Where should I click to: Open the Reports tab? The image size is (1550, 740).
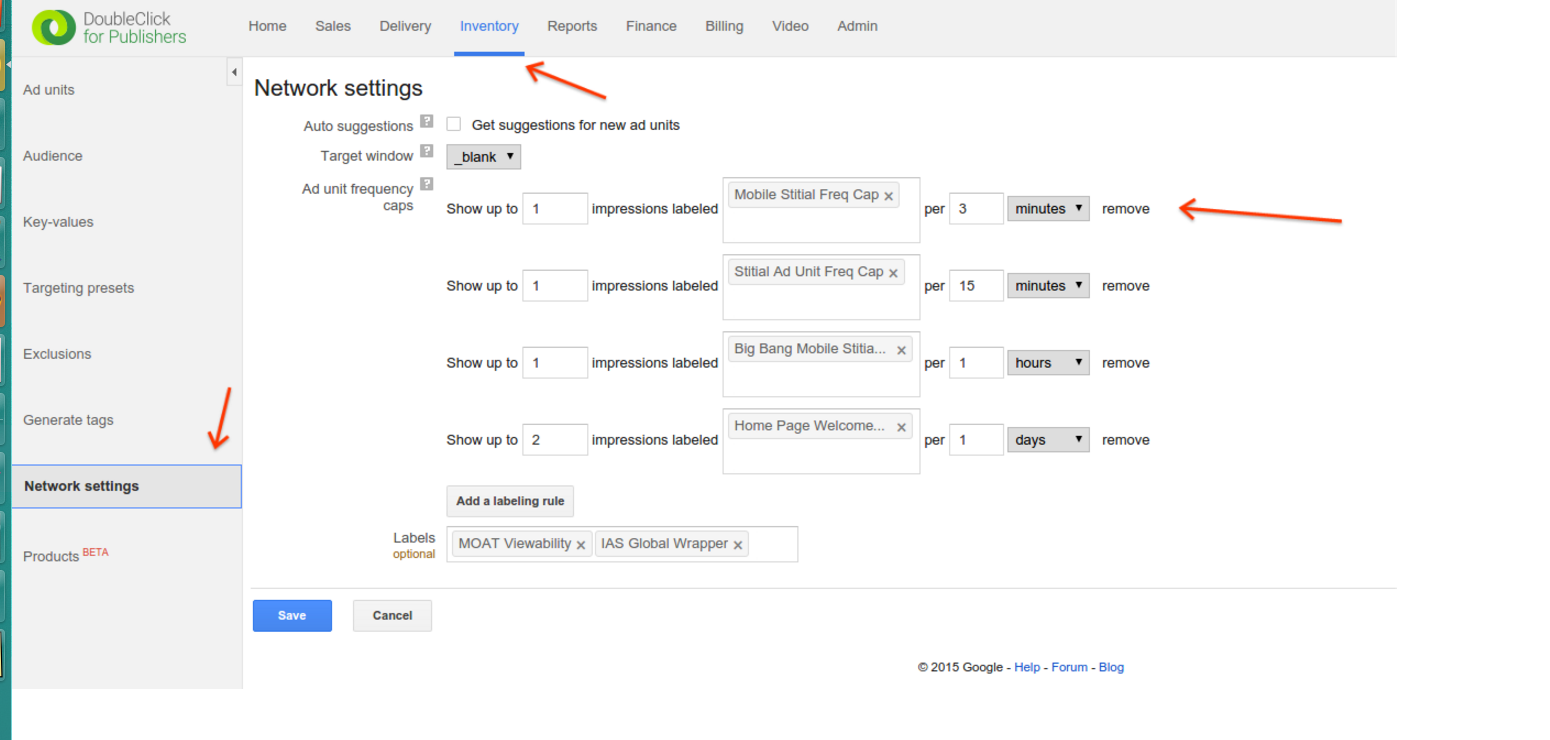573,26
